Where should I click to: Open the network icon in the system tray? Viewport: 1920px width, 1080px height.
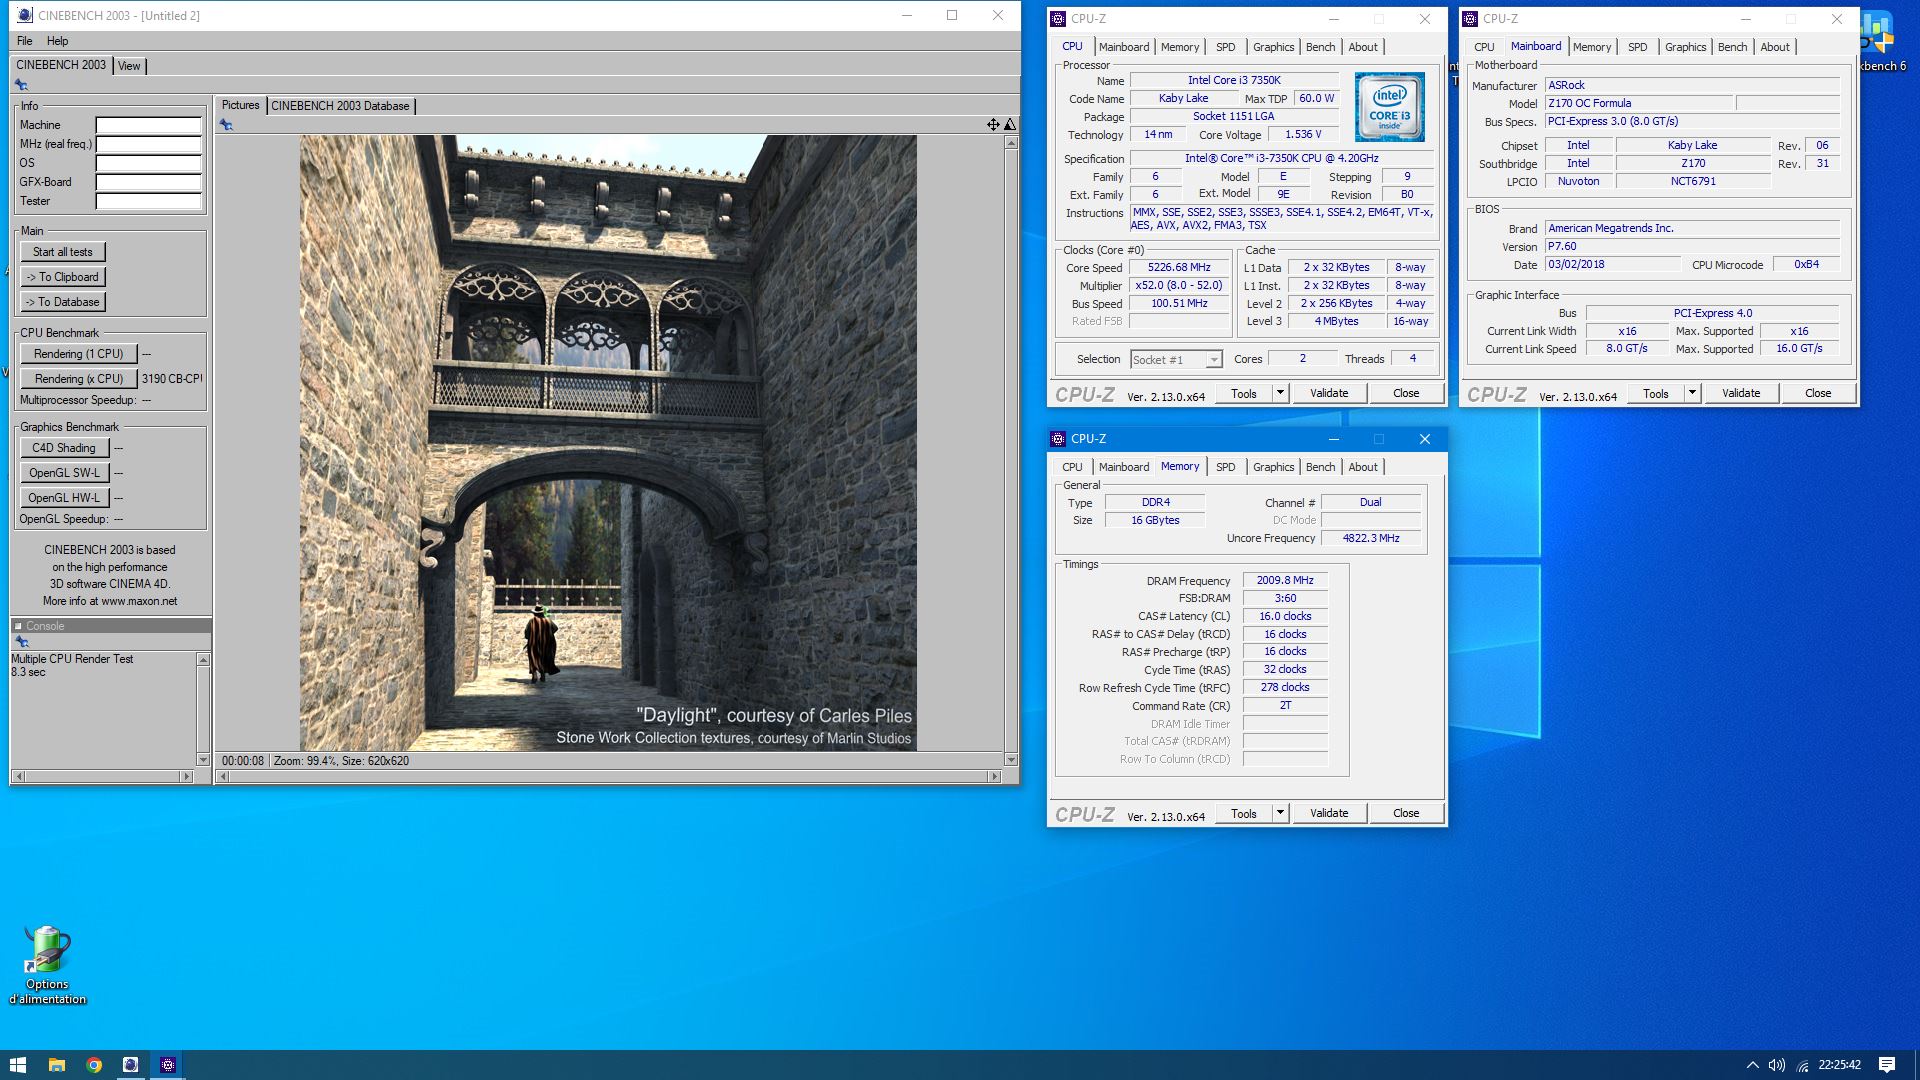[1802, 1065]
